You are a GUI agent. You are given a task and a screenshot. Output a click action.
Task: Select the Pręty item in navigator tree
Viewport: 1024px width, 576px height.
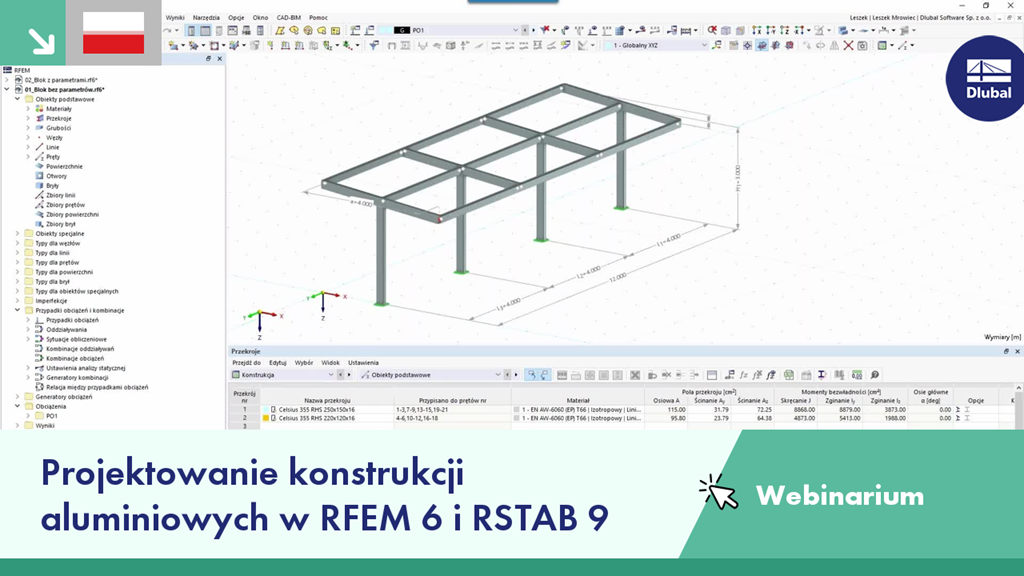point(53,157)
